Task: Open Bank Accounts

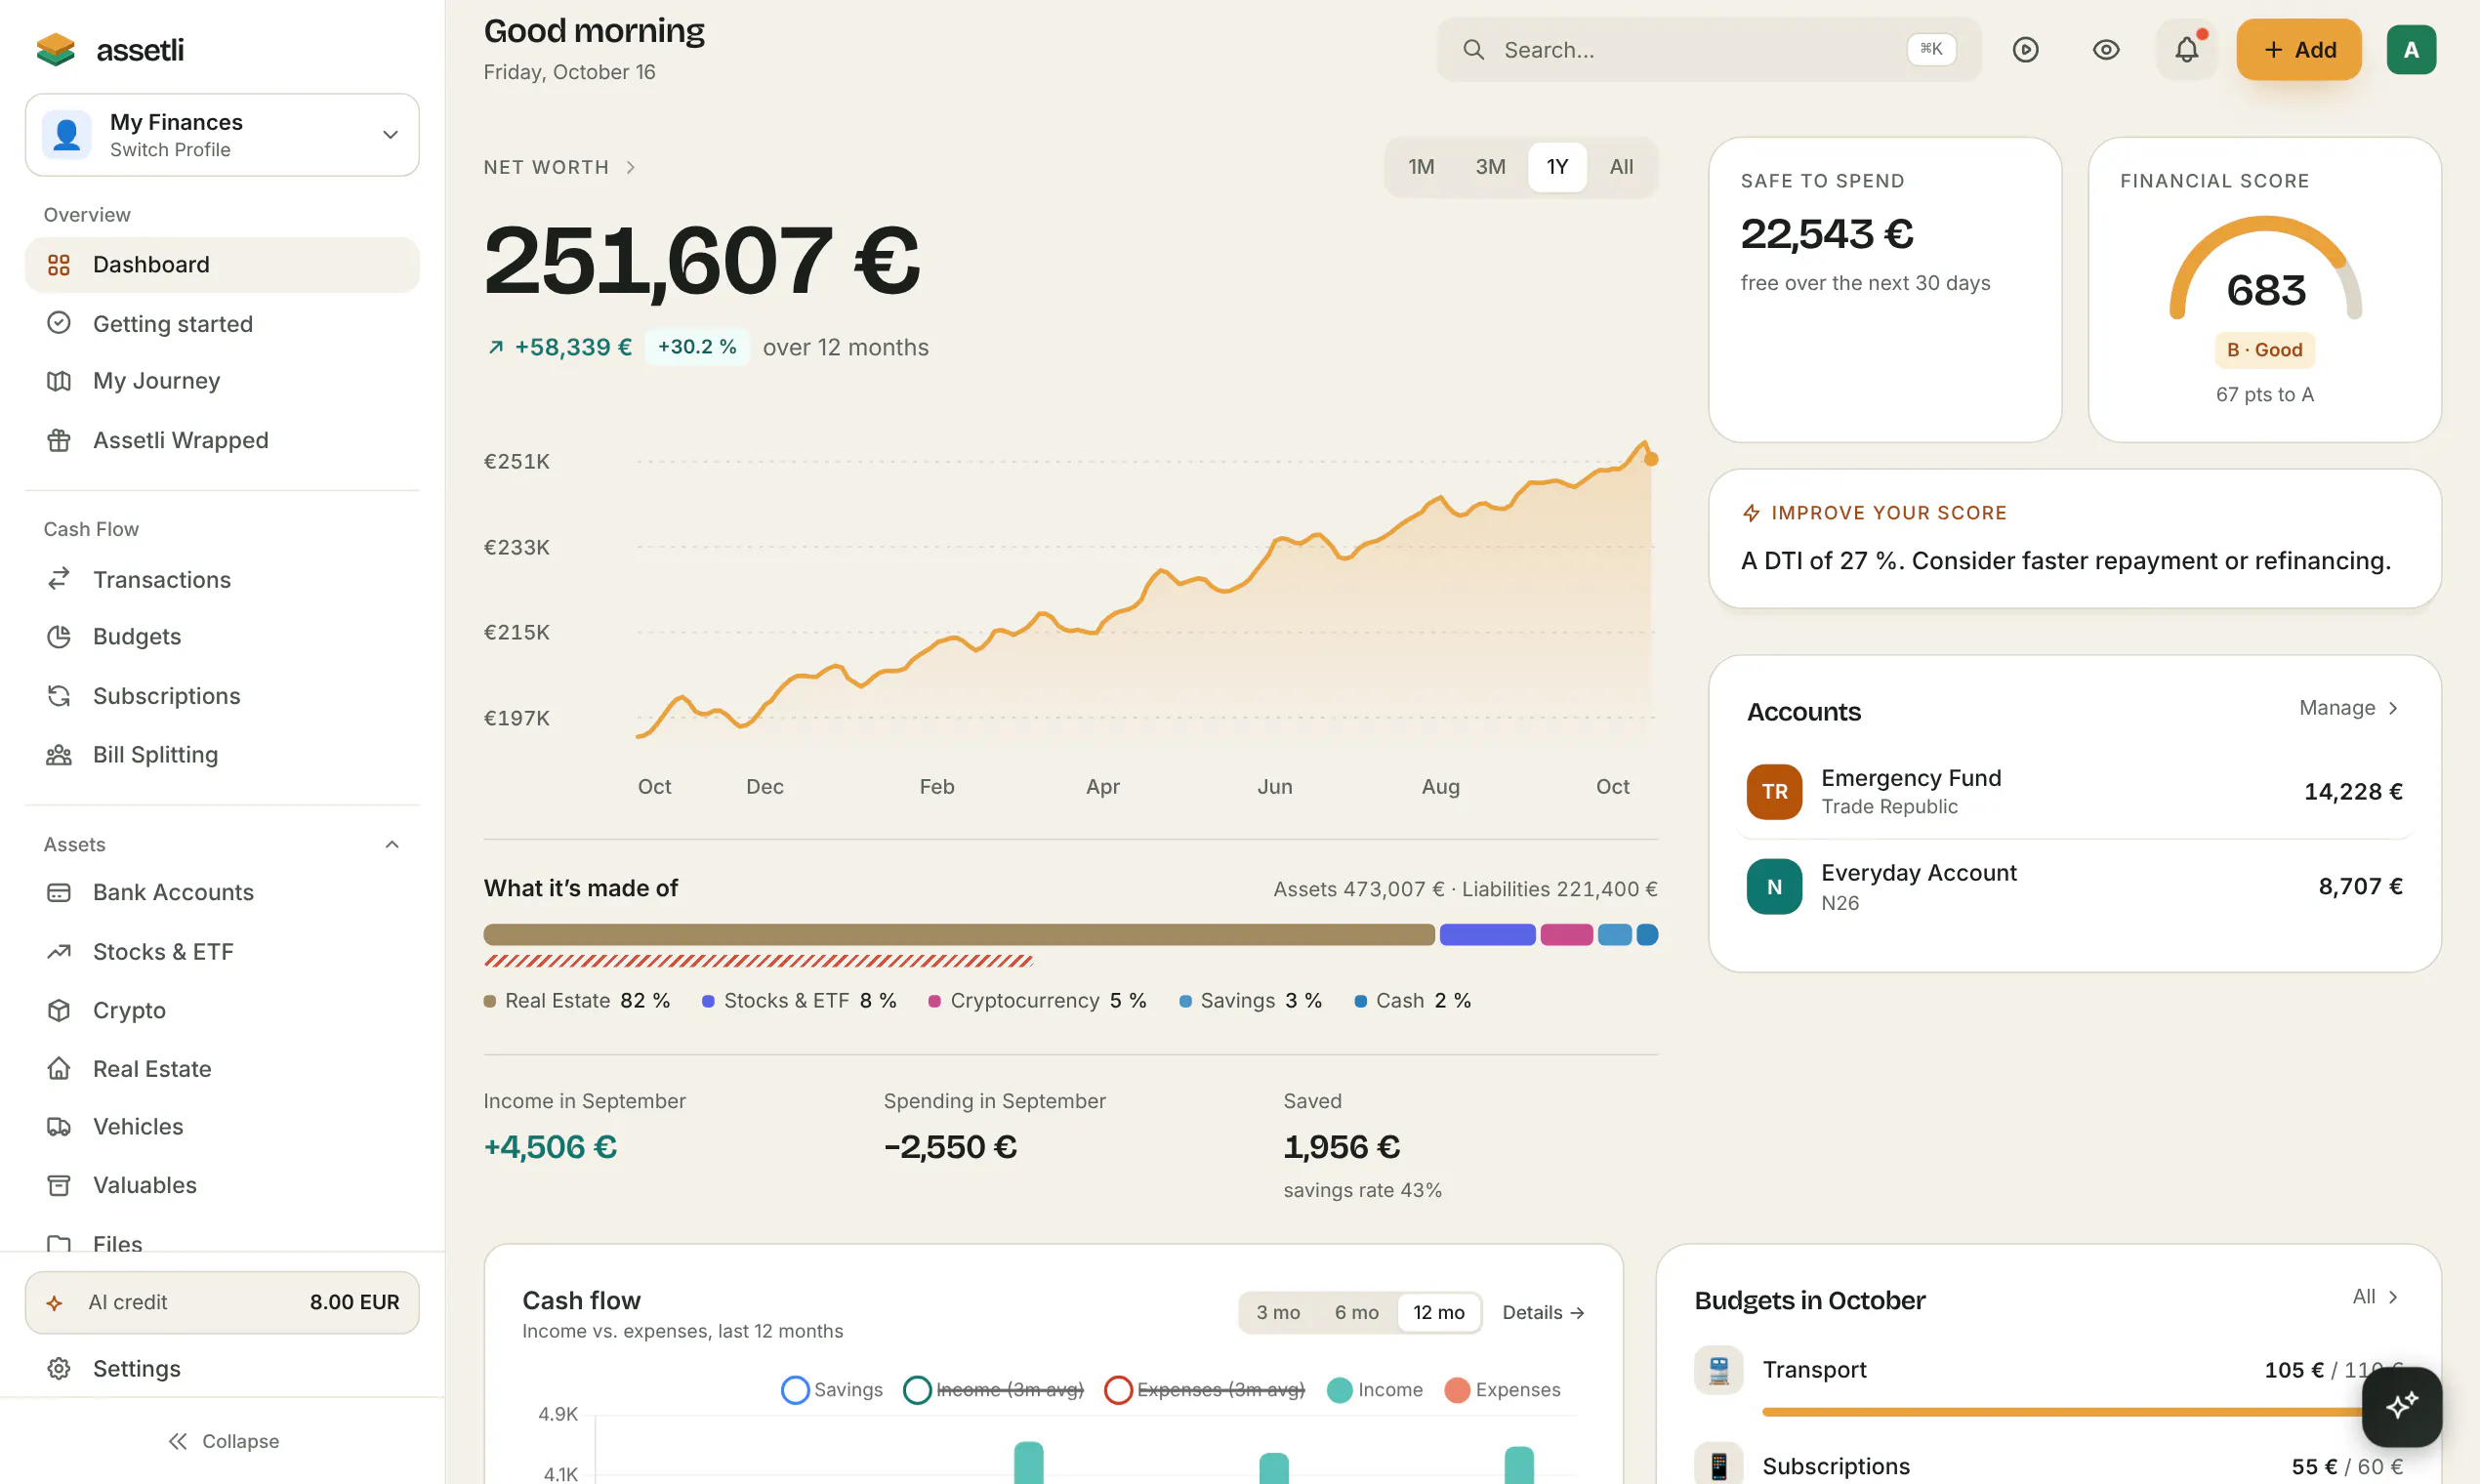Action: click(x=222, y=892)
